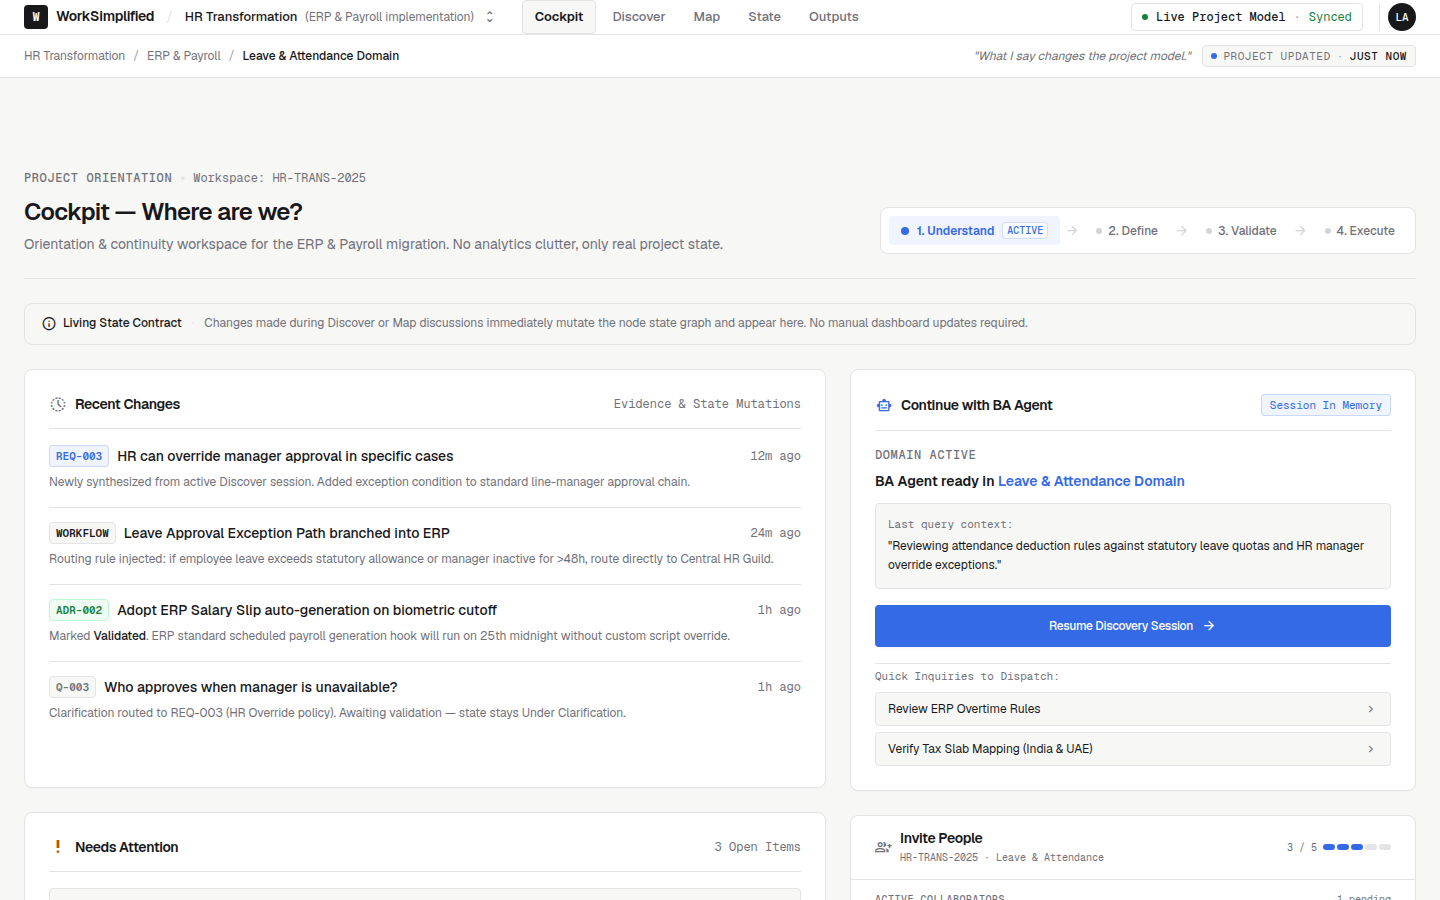Image resolution: width=1440 pixels, height=900 pixels.
Task: Open the LA user avatar menu
Action: [1402, 17]
